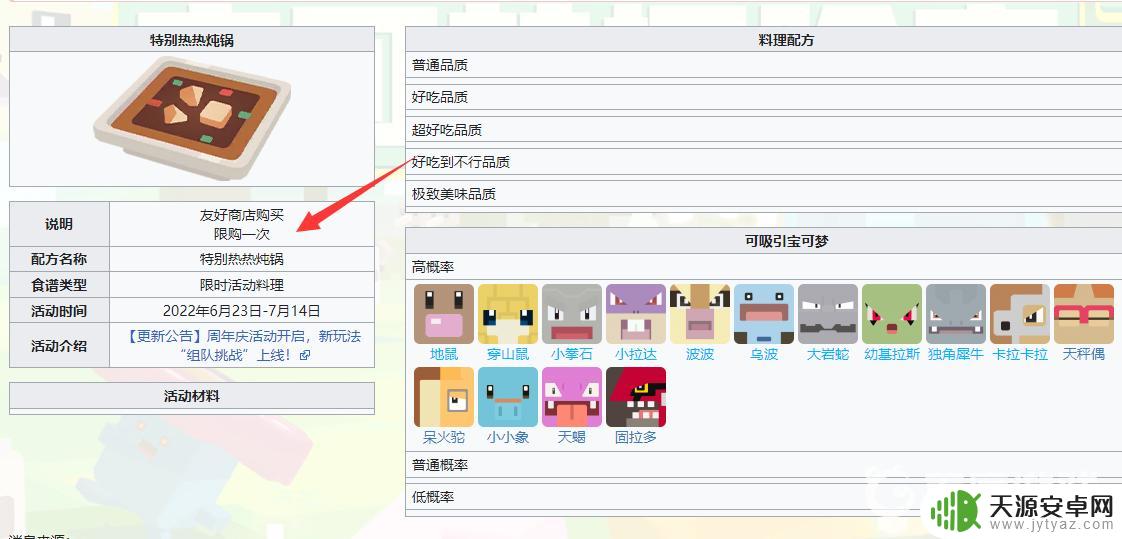Click the 固拉多 Pokémon icon
The height and width of the screenshot is (539, 1122).
point(636,397)
